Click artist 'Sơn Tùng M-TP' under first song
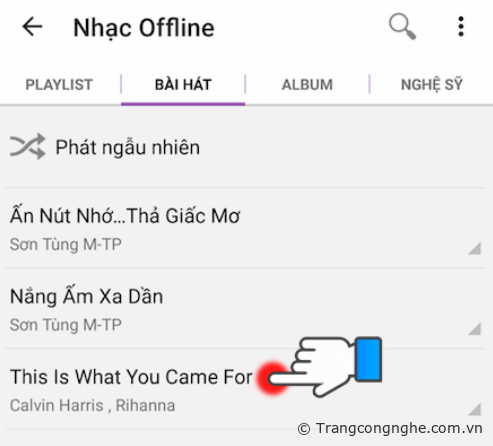The image size is (493, 446). [x=66, y=244]
